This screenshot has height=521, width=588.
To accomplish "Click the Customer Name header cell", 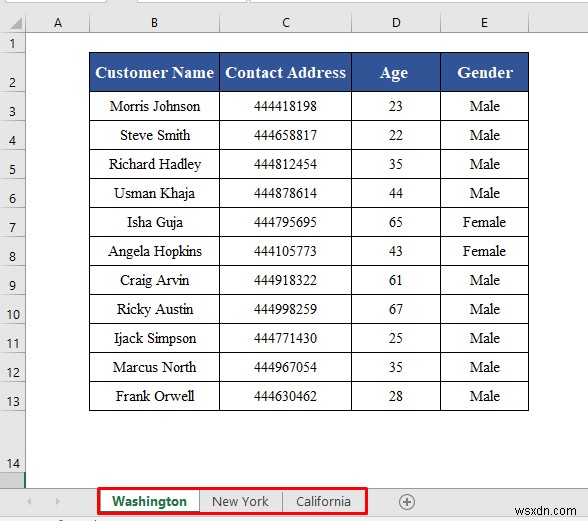I will 154,72.
